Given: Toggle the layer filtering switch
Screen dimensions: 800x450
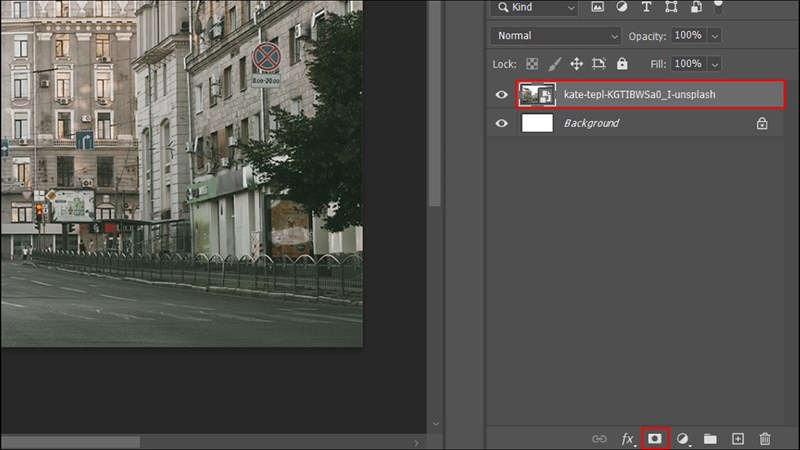Looking at the screenshot, I should tap(718, 7).
